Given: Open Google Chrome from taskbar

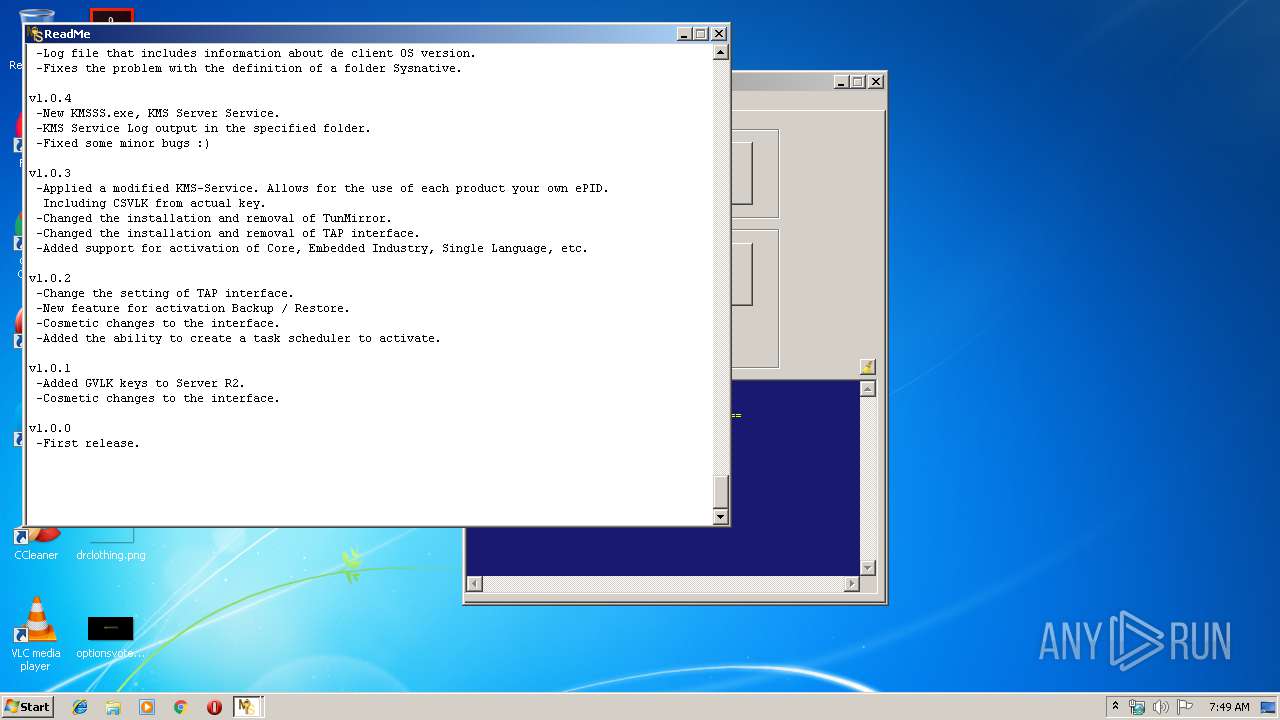Looking at the screenshot, I should pos(180,707).
